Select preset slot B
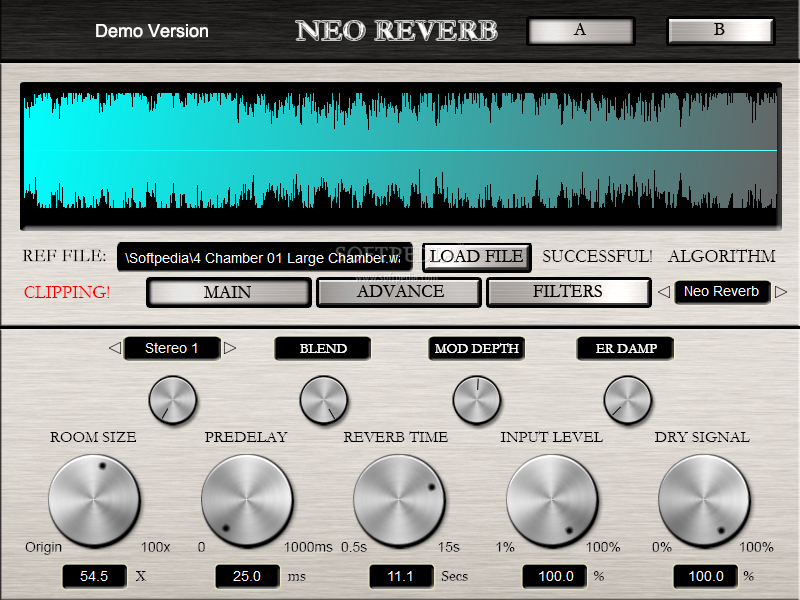This screenshot has width=800, height=600. 721,31
